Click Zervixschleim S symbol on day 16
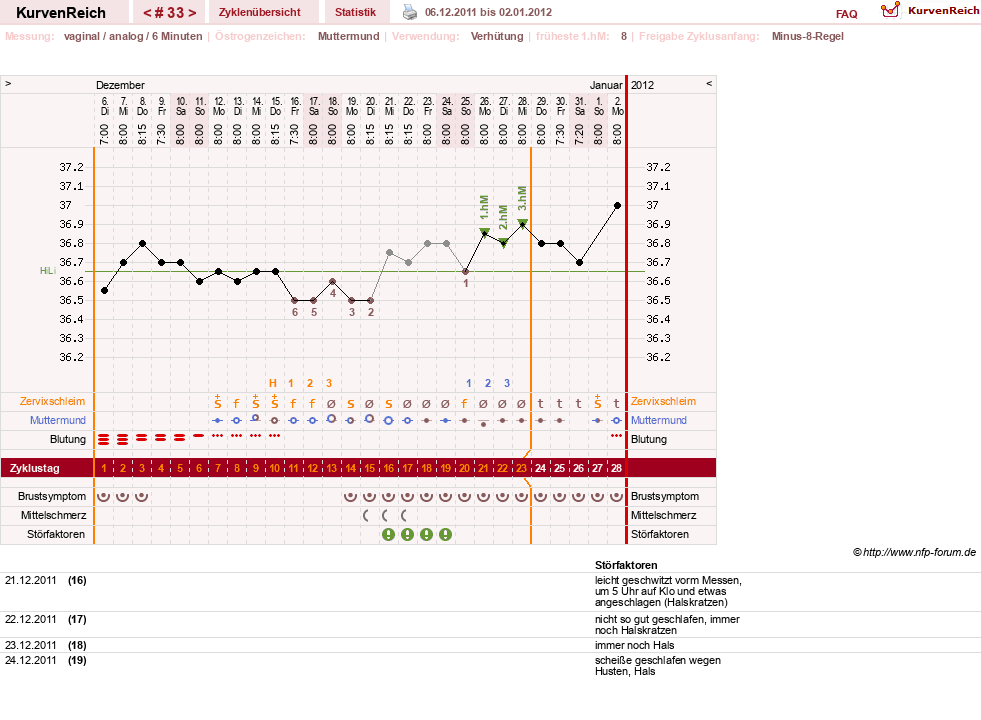981x720 pixels. pos(389,404)
